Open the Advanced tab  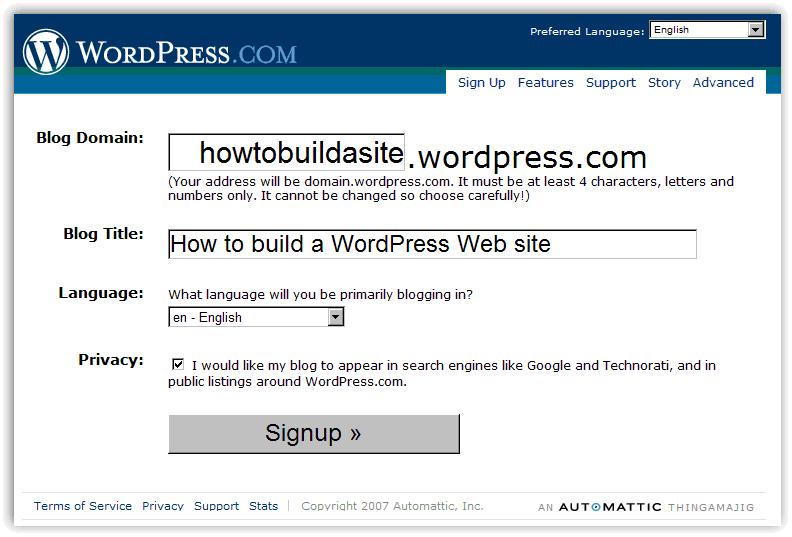click(723, 82)
